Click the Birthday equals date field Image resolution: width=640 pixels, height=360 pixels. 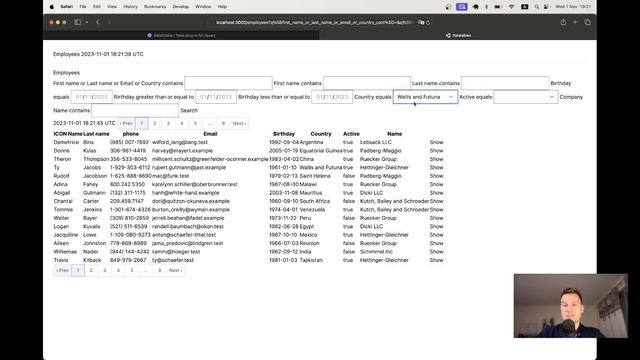click(91, 97)
